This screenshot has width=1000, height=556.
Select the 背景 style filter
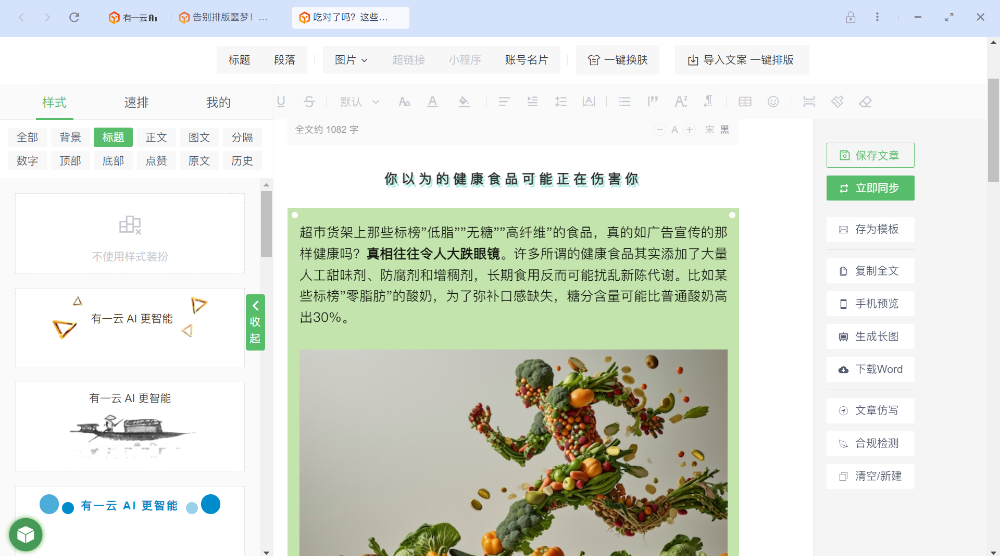point(70,137)
